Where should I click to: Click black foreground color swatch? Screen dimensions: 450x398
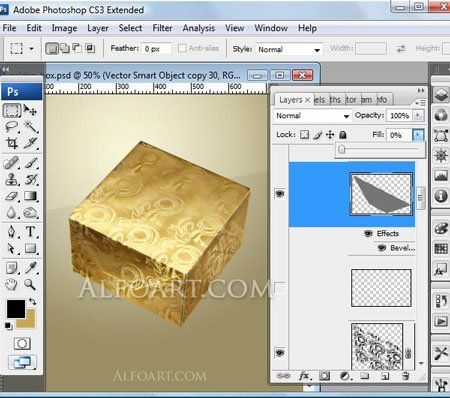tap(16, 309)
